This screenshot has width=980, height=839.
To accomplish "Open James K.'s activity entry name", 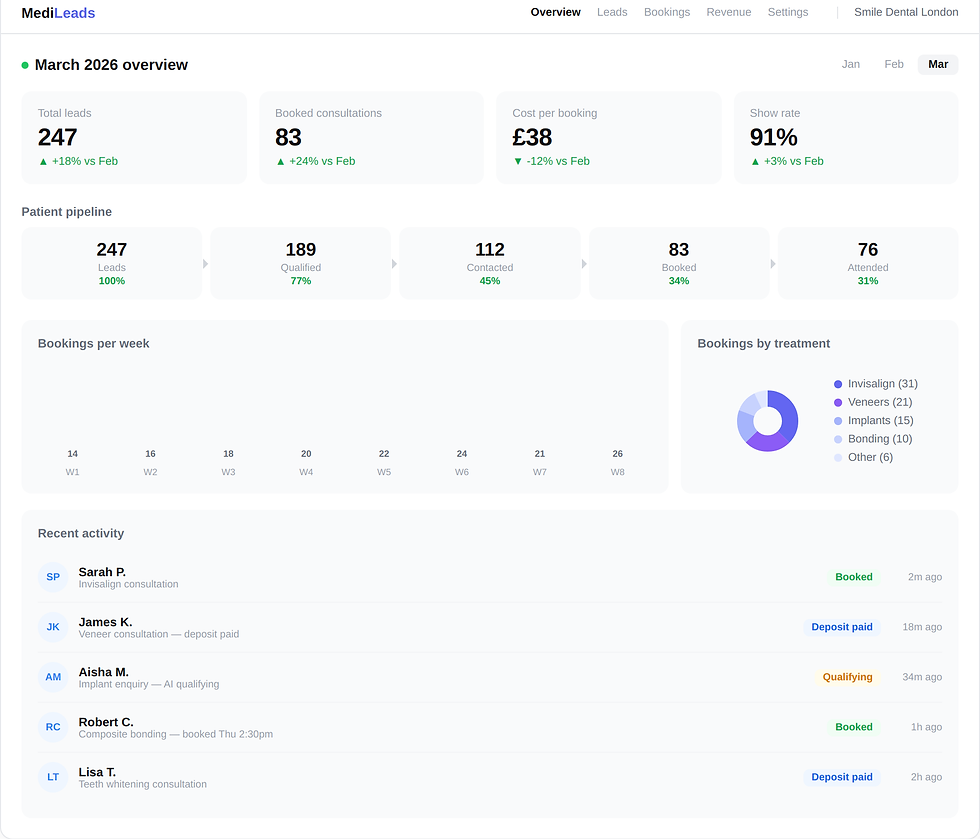I will tap(105, 622).
